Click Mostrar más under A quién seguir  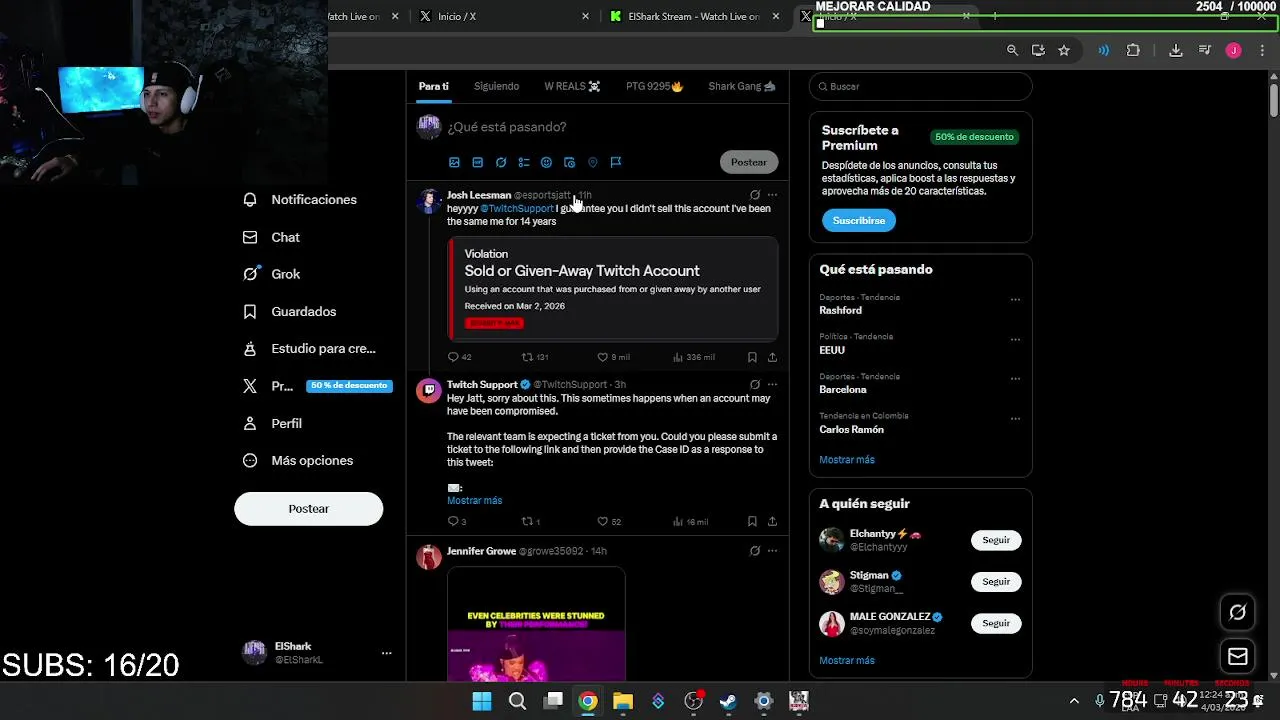pos(847,661)
